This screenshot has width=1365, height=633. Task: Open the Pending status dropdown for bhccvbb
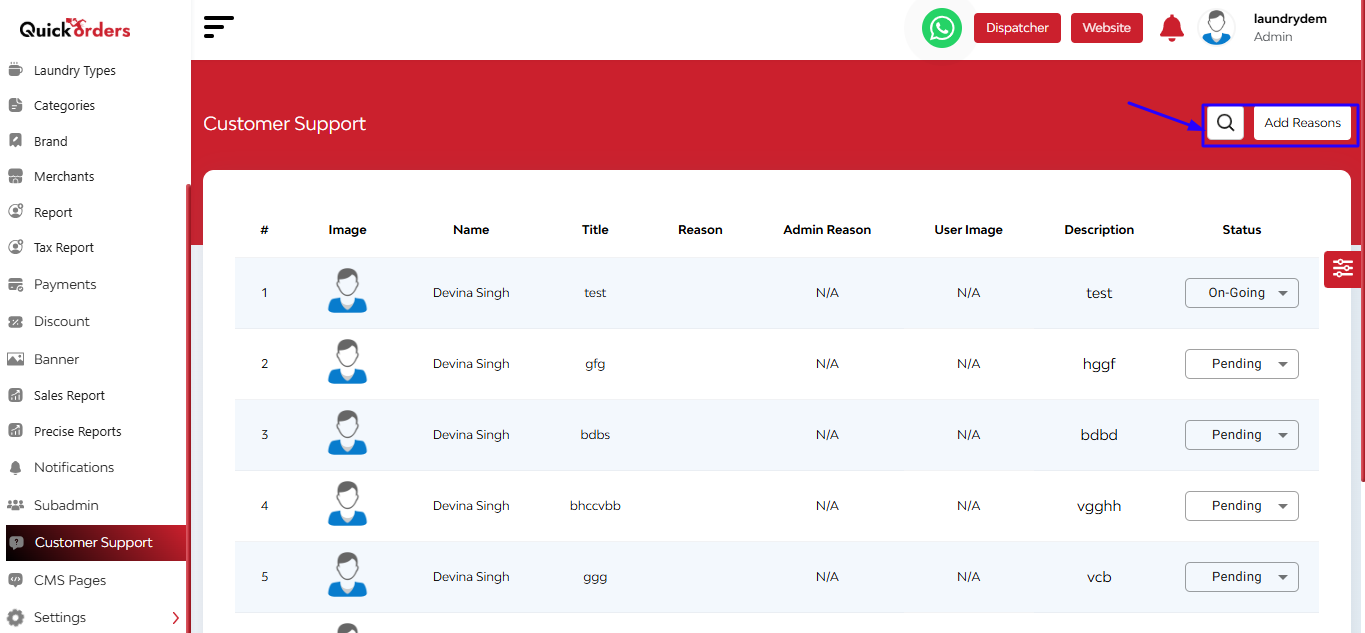pos(1241,506)
